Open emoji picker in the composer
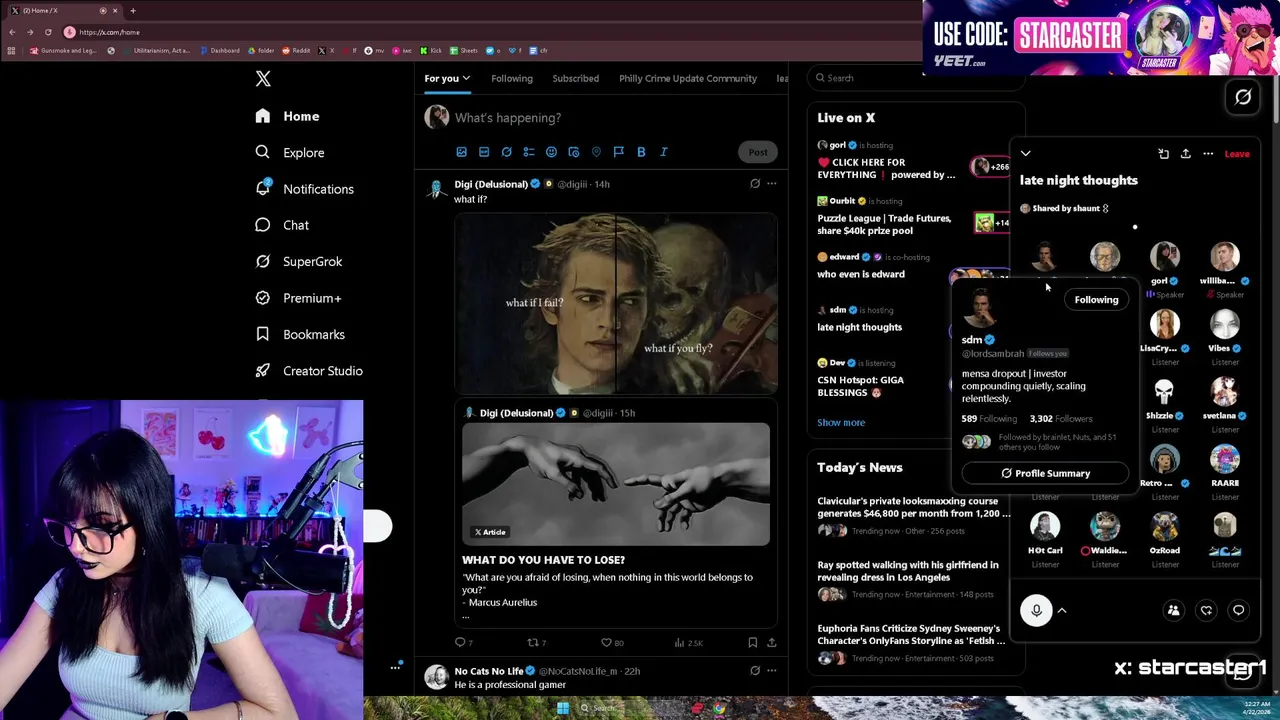Image resolution: width=1280 pixels, height=720 pixels. (551, 152)
